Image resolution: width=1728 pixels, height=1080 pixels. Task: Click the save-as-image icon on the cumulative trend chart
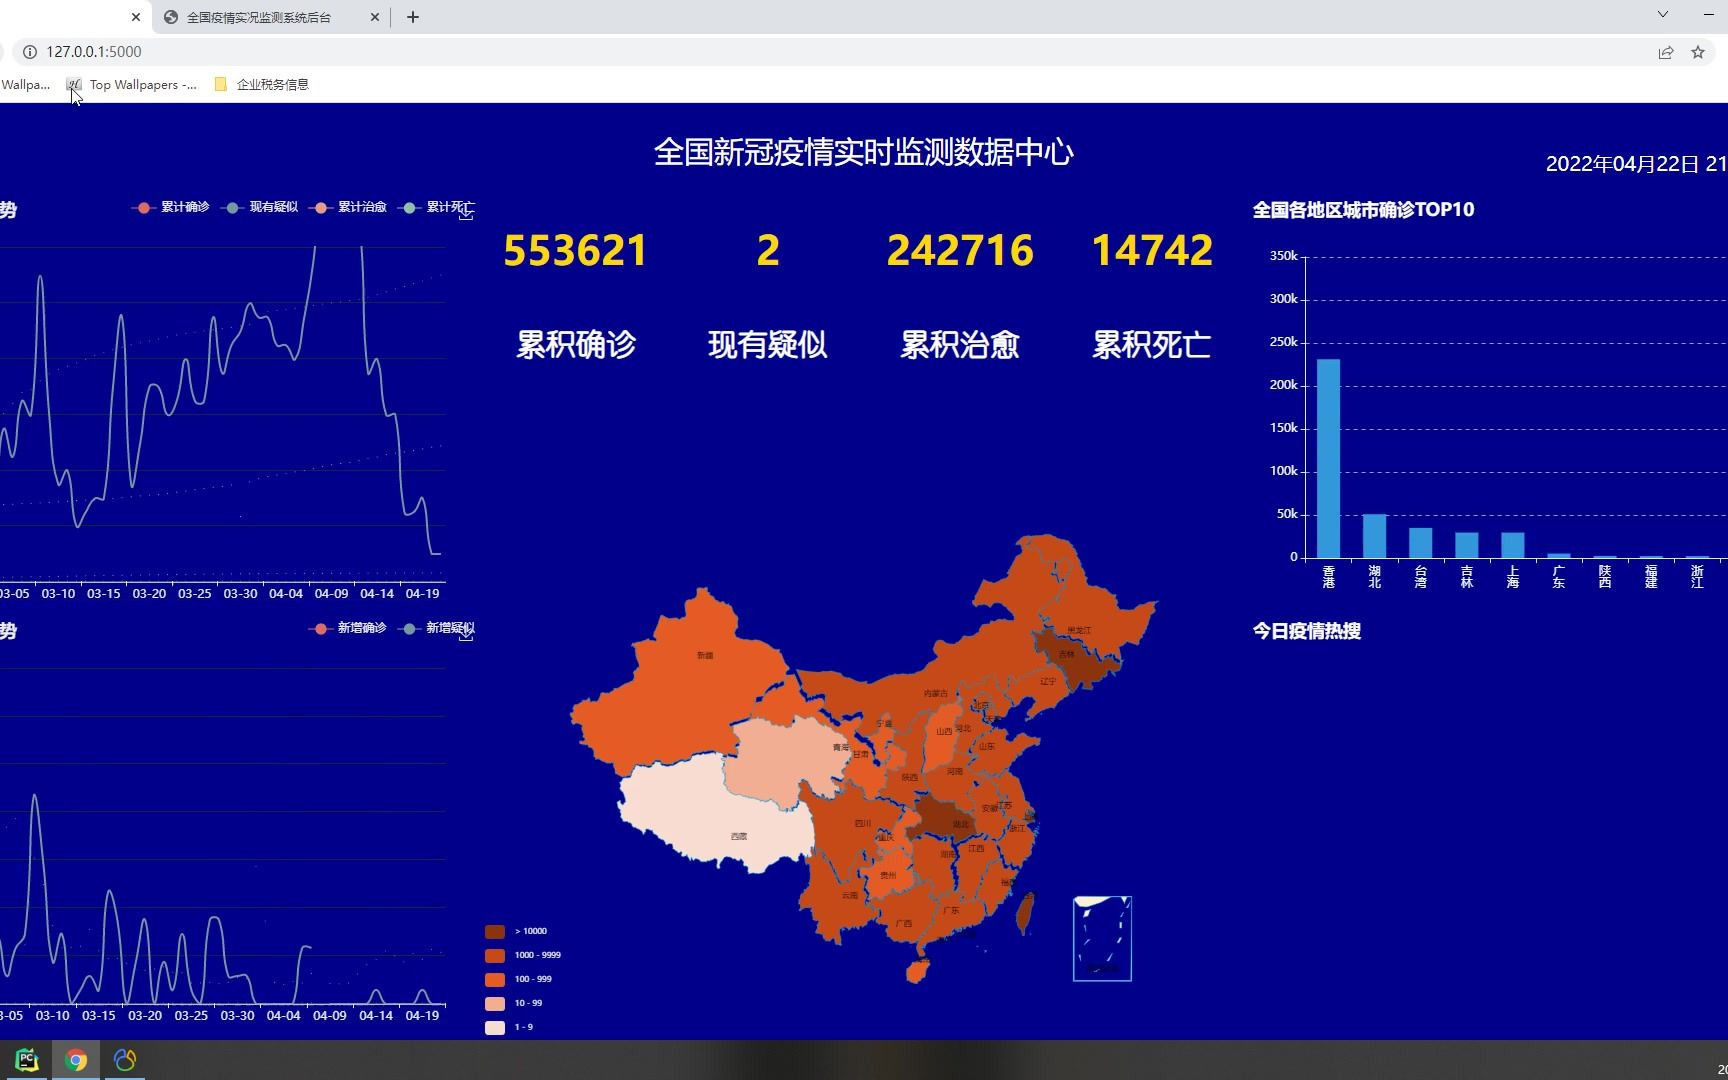click(x=465, y=213)
